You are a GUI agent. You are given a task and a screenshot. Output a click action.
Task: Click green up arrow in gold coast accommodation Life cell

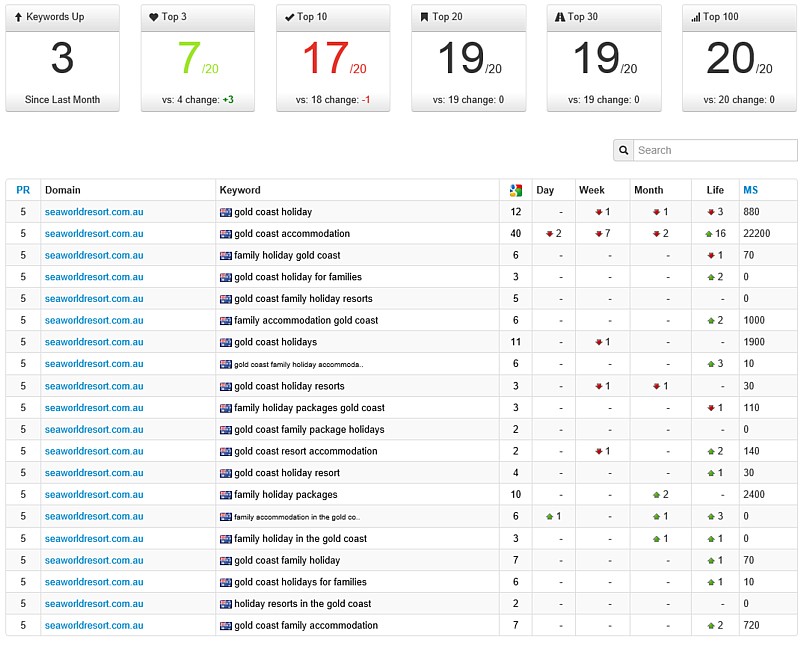pos(709,234)
